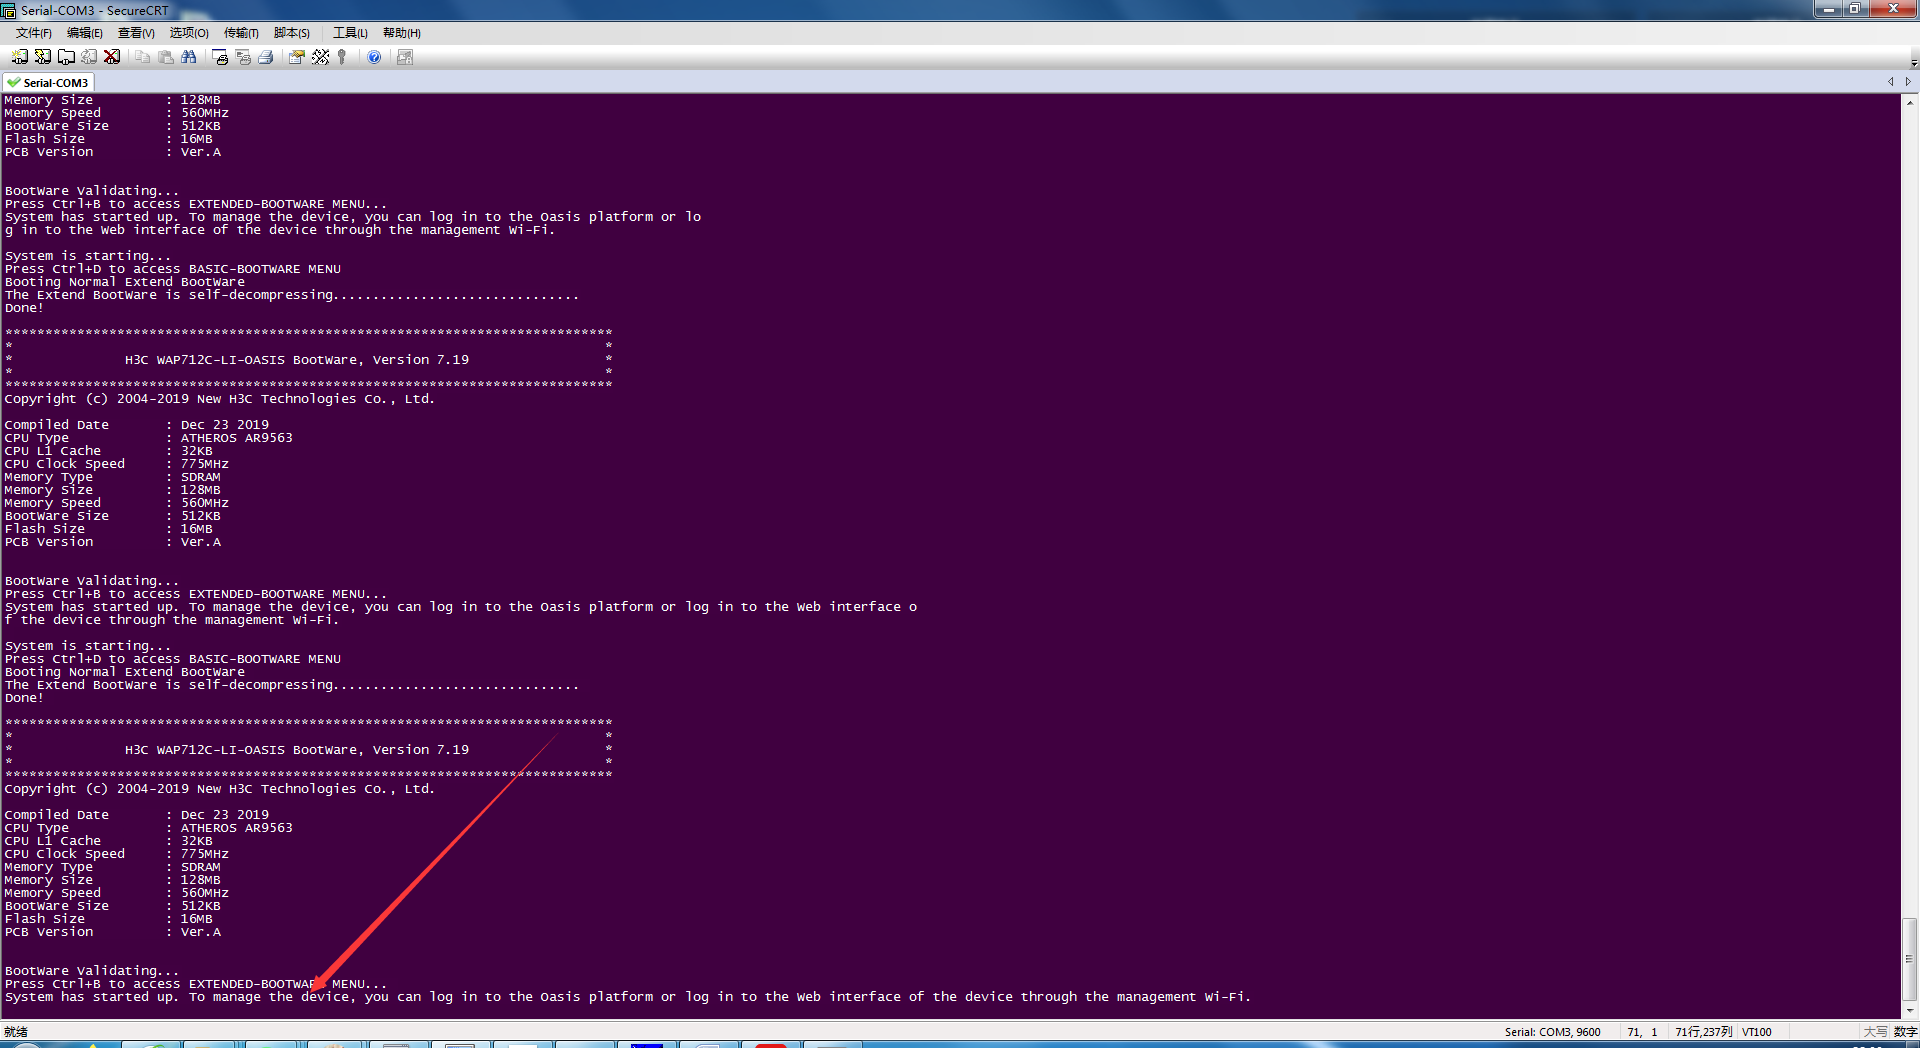Image resolution: width=1920 pixels, height=1048 pixels.
Task: Open Session Options toolbar icon
Action: point(297,57)
